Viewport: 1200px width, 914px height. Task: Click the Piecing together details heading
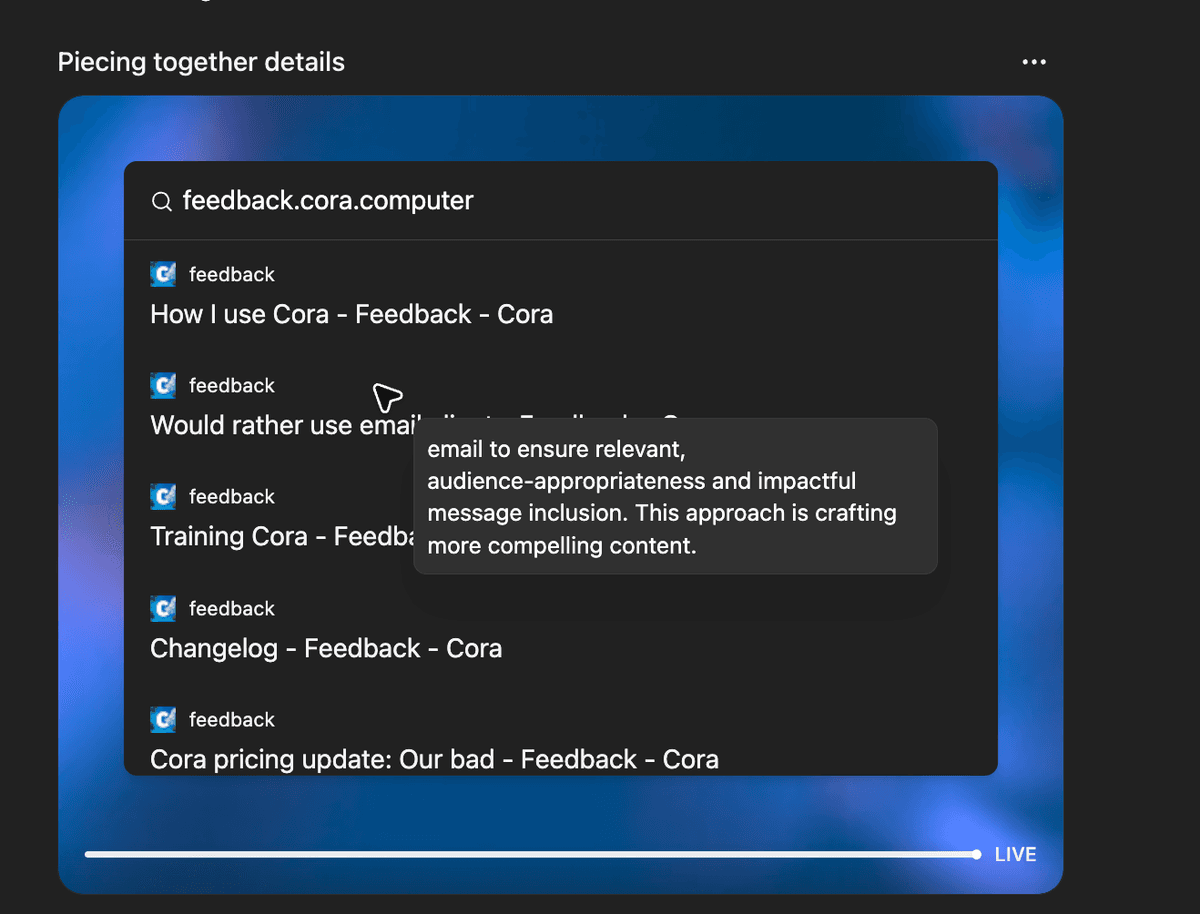click(201, 62)
